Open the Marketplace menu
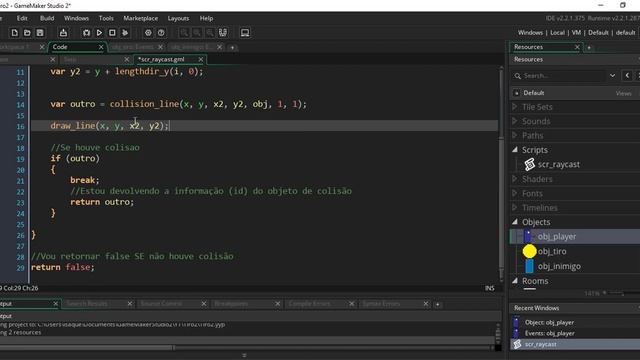Screen dimensions: 640x360 pyautogui.click(x=140, y=18)
